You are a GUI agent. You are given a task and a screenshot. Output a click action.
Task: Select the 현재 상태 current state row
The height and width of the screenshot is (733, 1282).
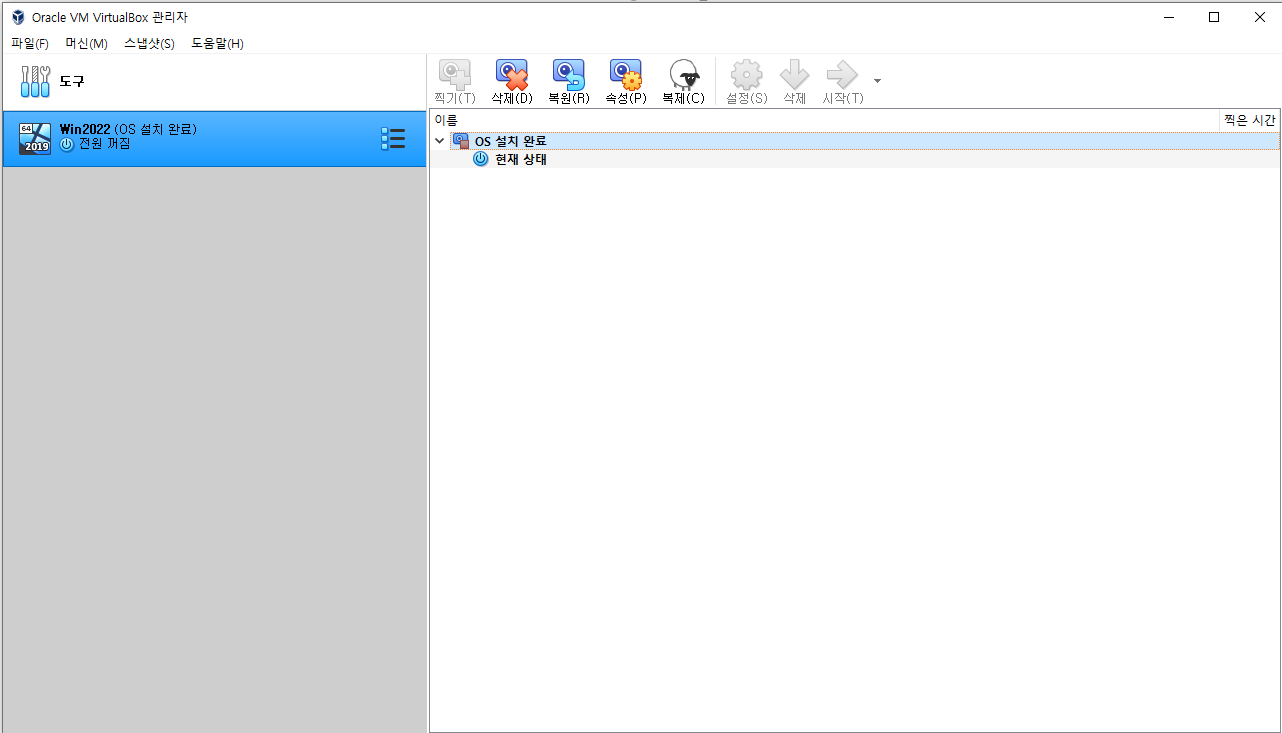click(x=855, y=159)
